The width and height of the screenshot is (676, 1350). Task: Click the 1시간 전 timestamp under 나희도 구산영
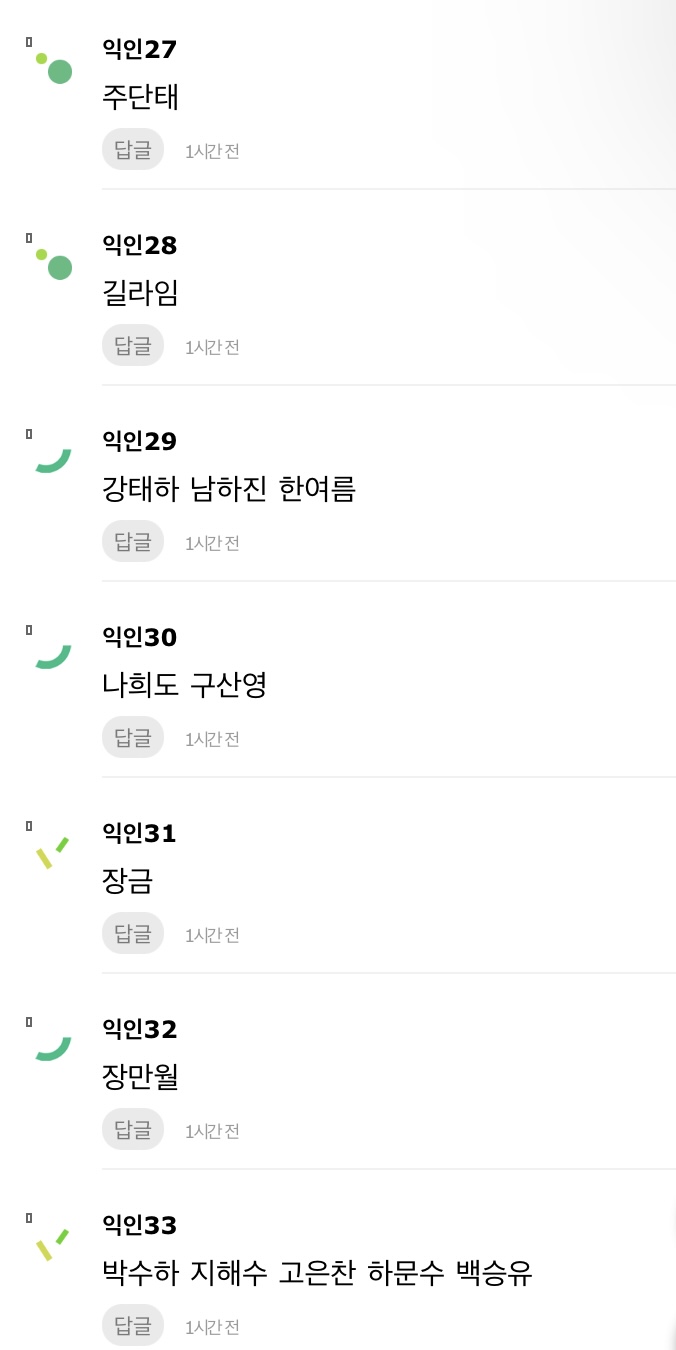click(x=212, y=738)
